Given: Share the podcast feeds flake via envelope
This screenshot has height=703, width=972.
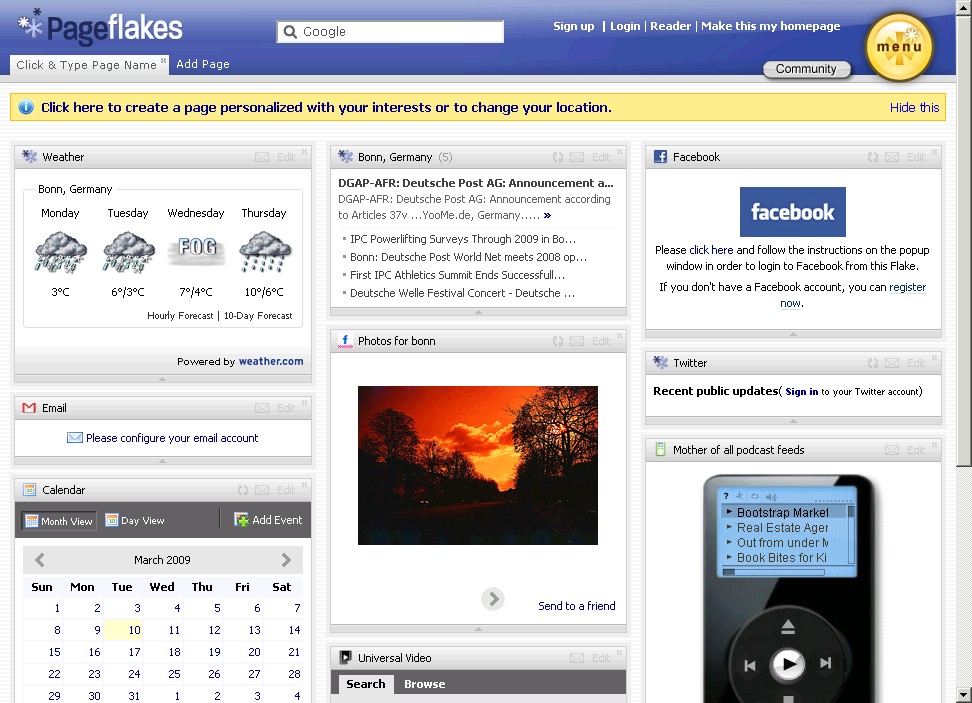Looking at the screenshot, I should [x=892, y=449].
